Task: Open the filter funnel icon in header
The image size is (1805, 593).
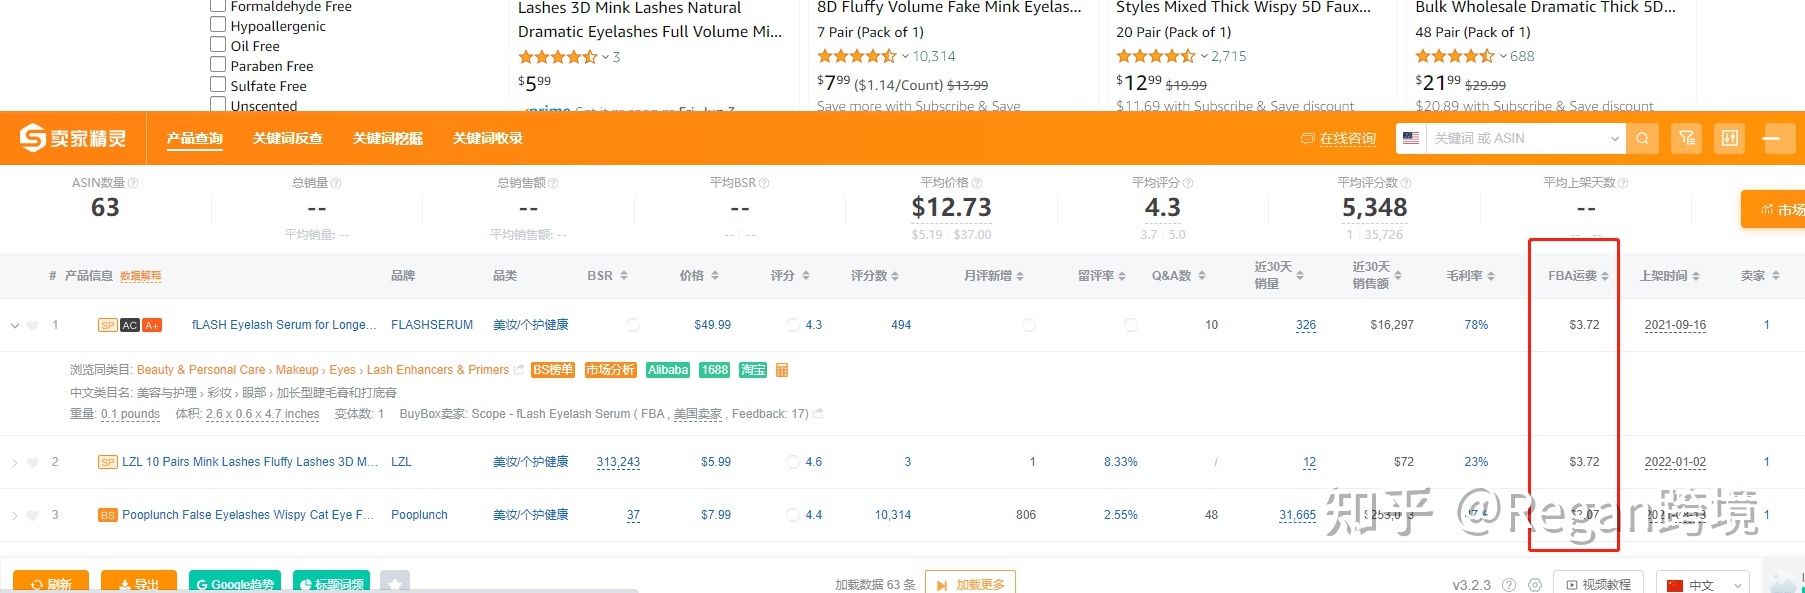Action: click(x=1687, y=138)
